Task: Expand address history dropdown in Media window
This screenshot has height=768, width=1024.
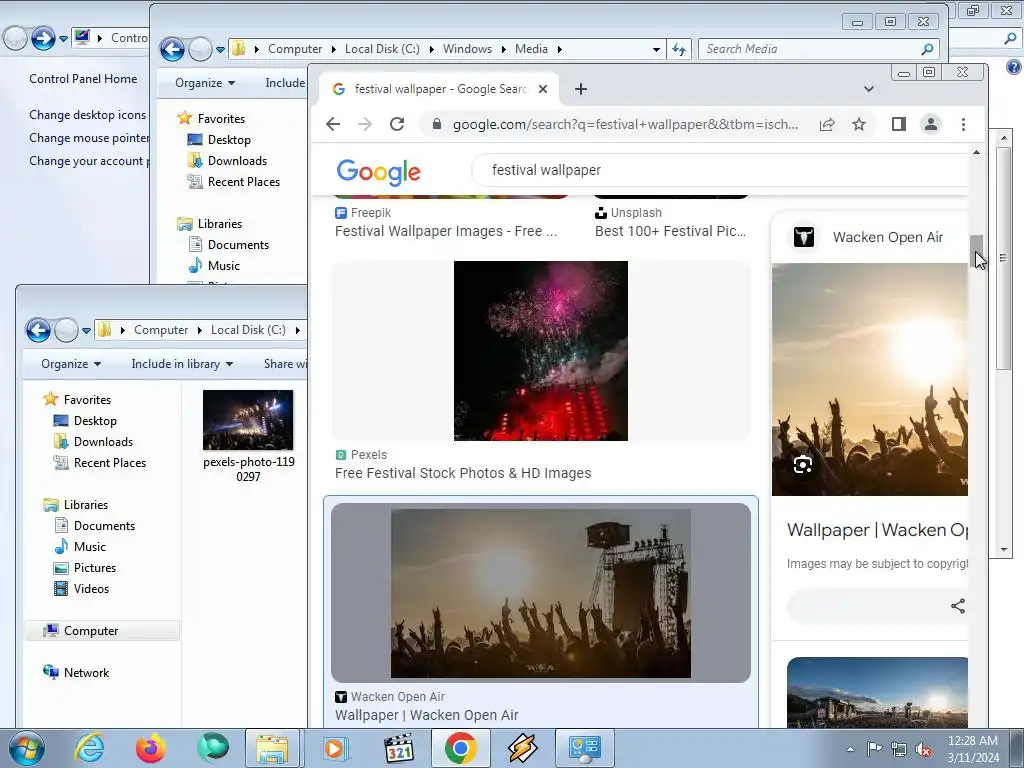Action: pyautogui.click(x=656, y=49)
